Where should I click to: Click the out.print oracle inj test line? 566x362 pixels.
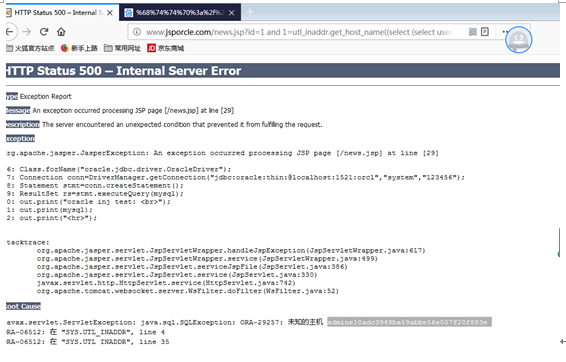pos(88,202)
